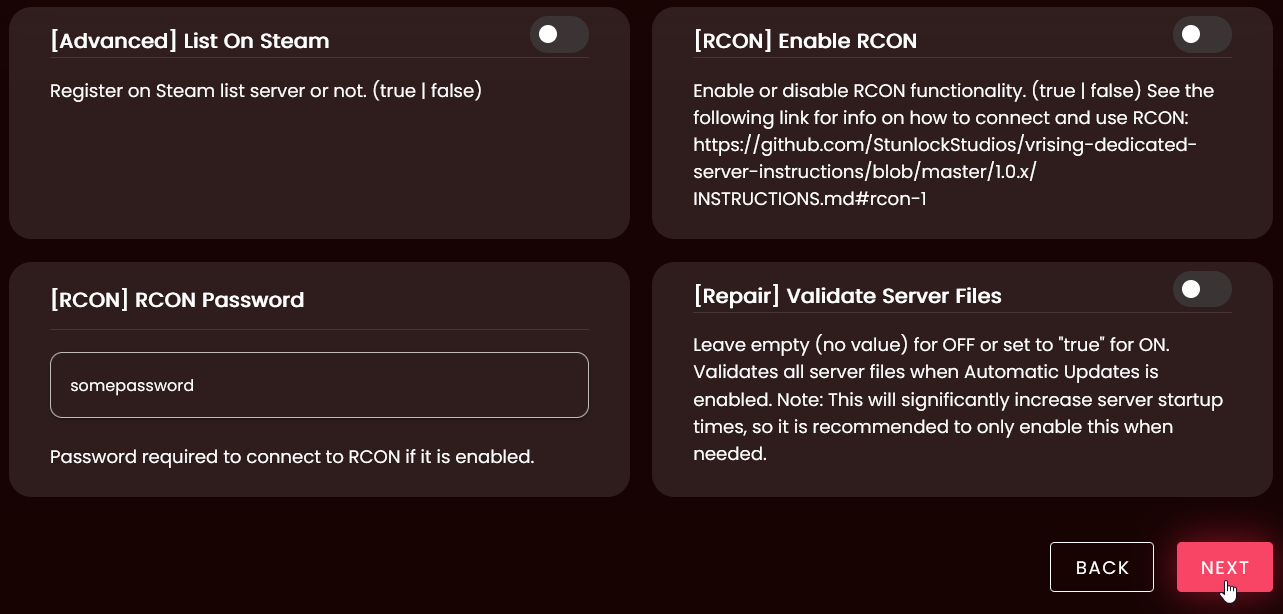Click the "[Repair] Validate Server Files" heading
This screenshot has height=614, width=1283.
pyautogui.click(x=847, y=296)
